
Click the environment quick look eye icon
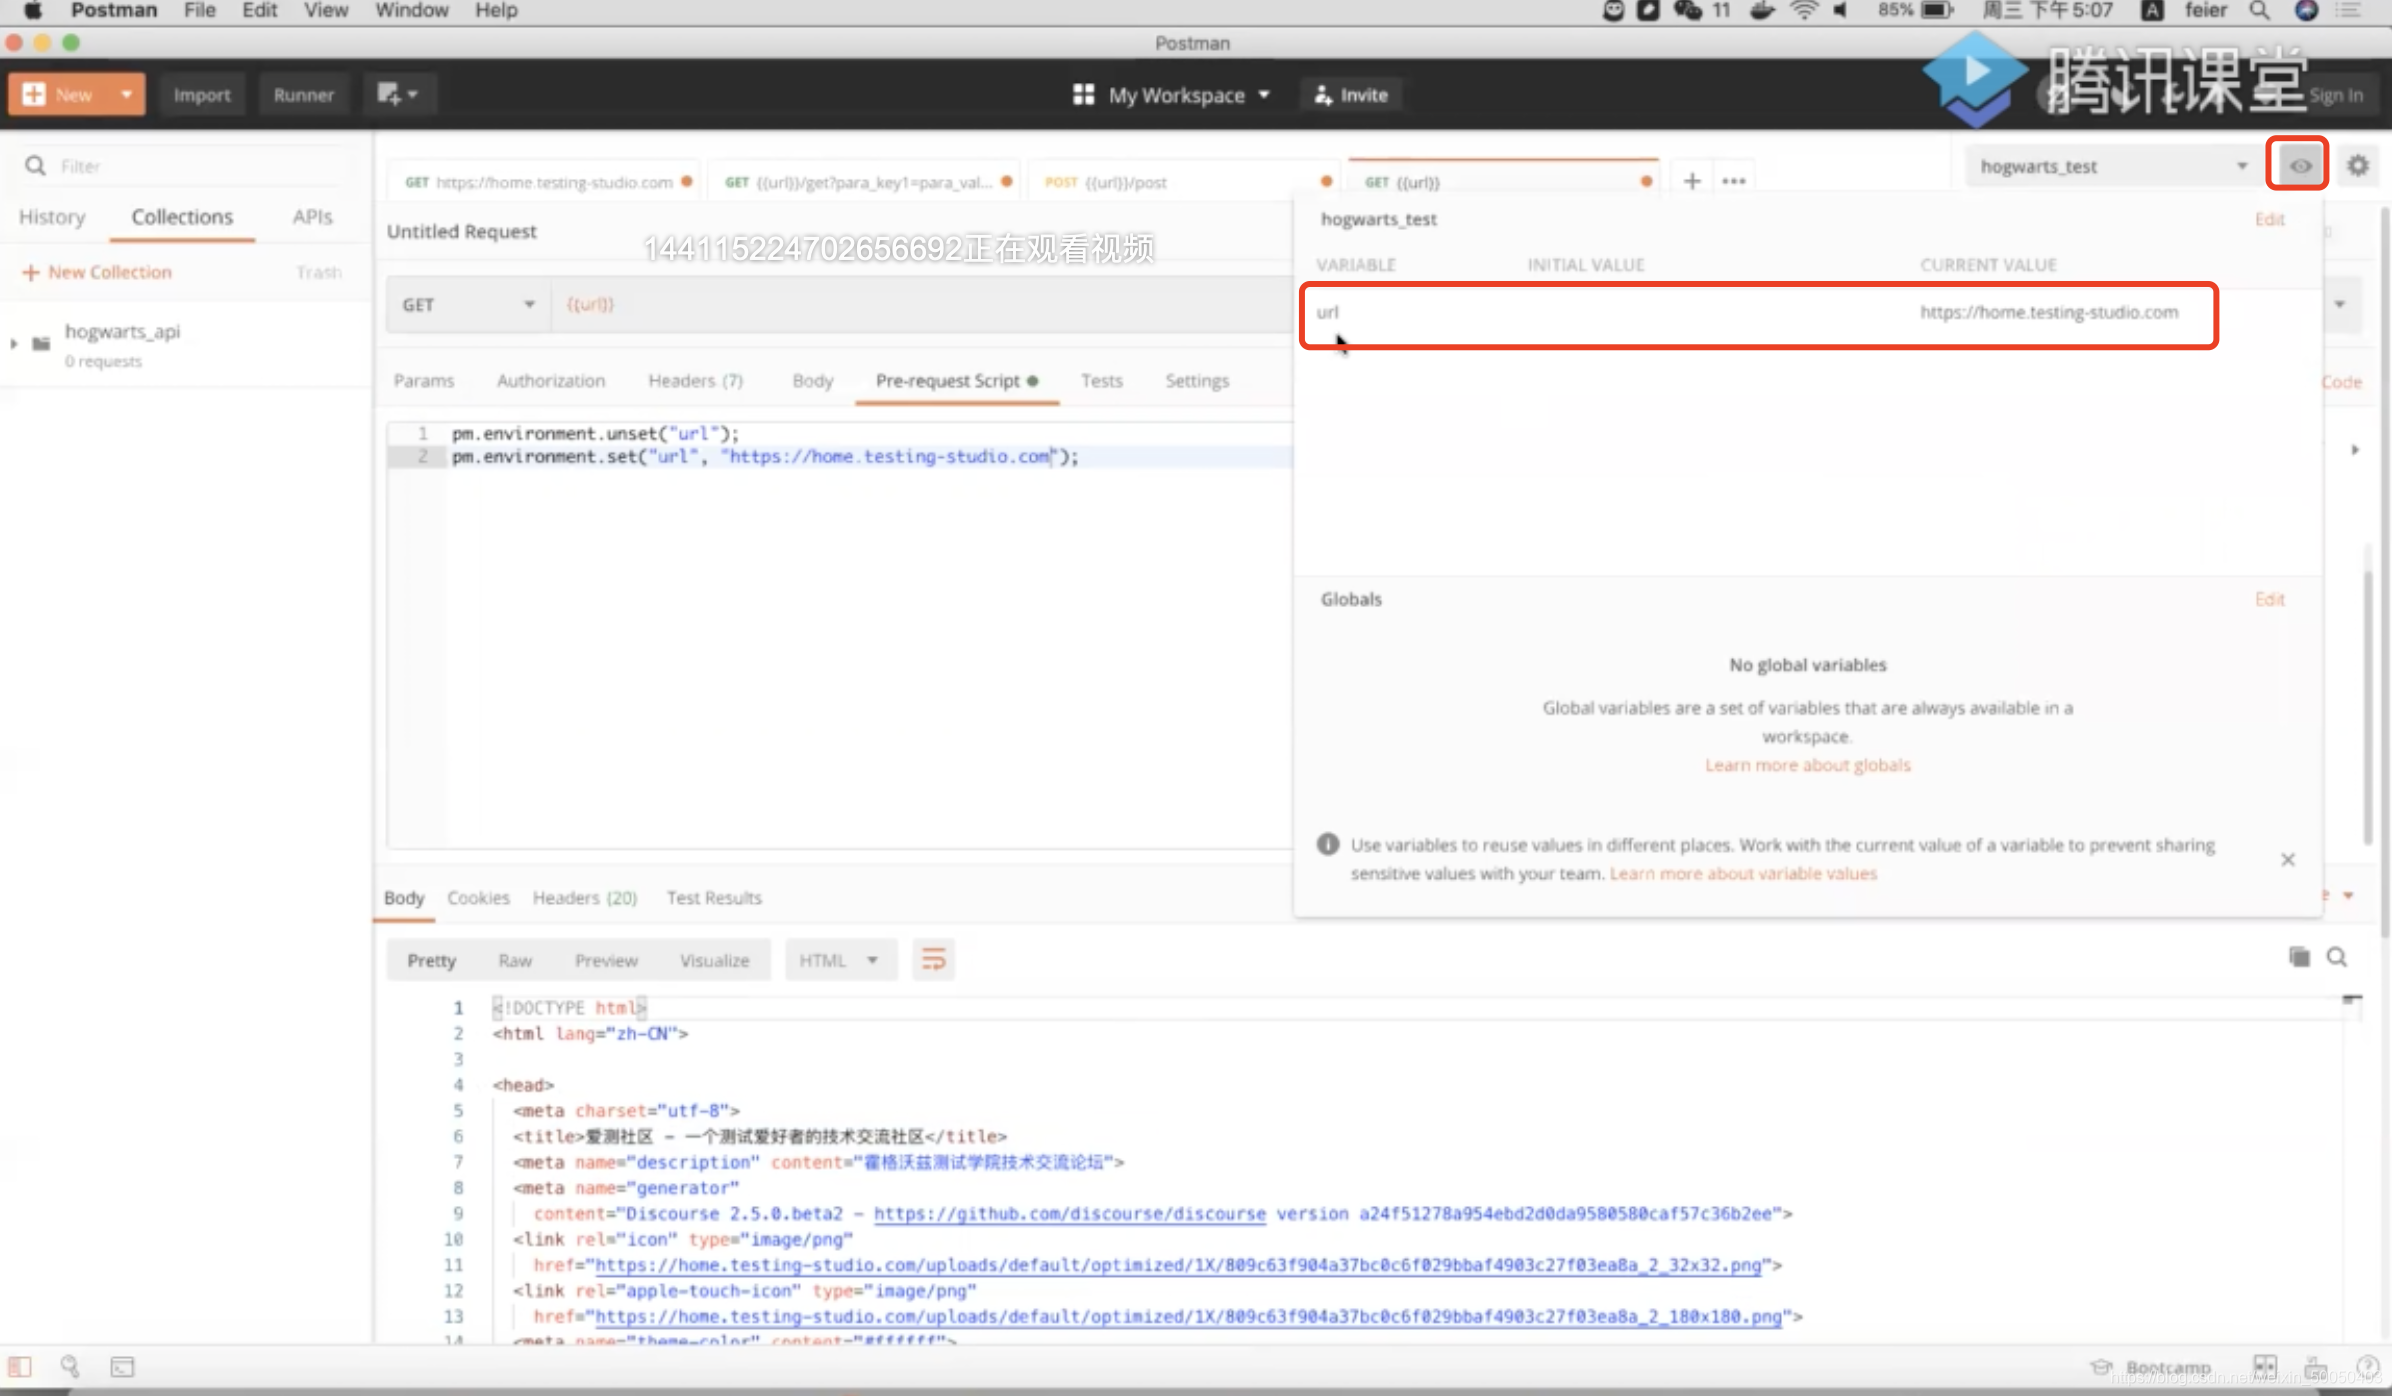[x=2299, y=165]
